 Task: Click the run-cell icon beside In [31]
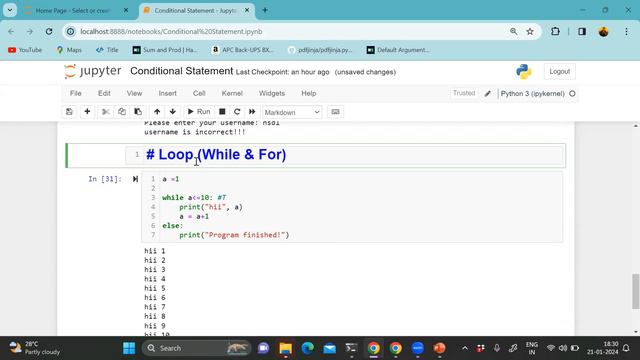coord(135,179)
